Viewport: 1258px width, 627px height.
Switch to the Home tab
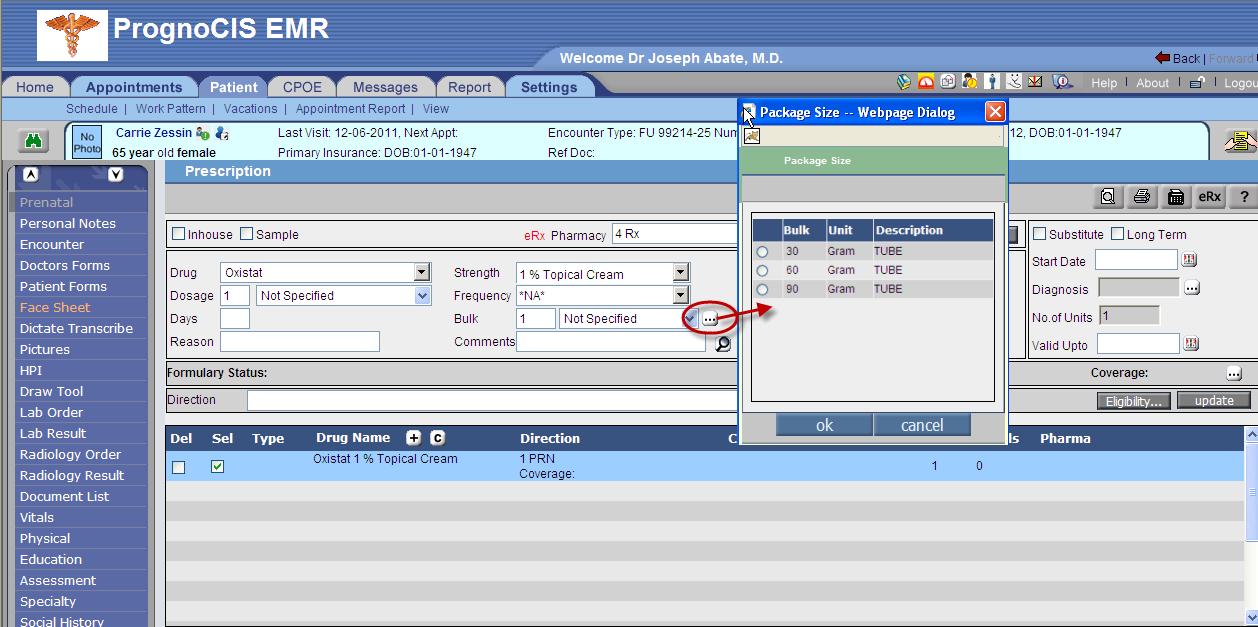click(35, 87)
